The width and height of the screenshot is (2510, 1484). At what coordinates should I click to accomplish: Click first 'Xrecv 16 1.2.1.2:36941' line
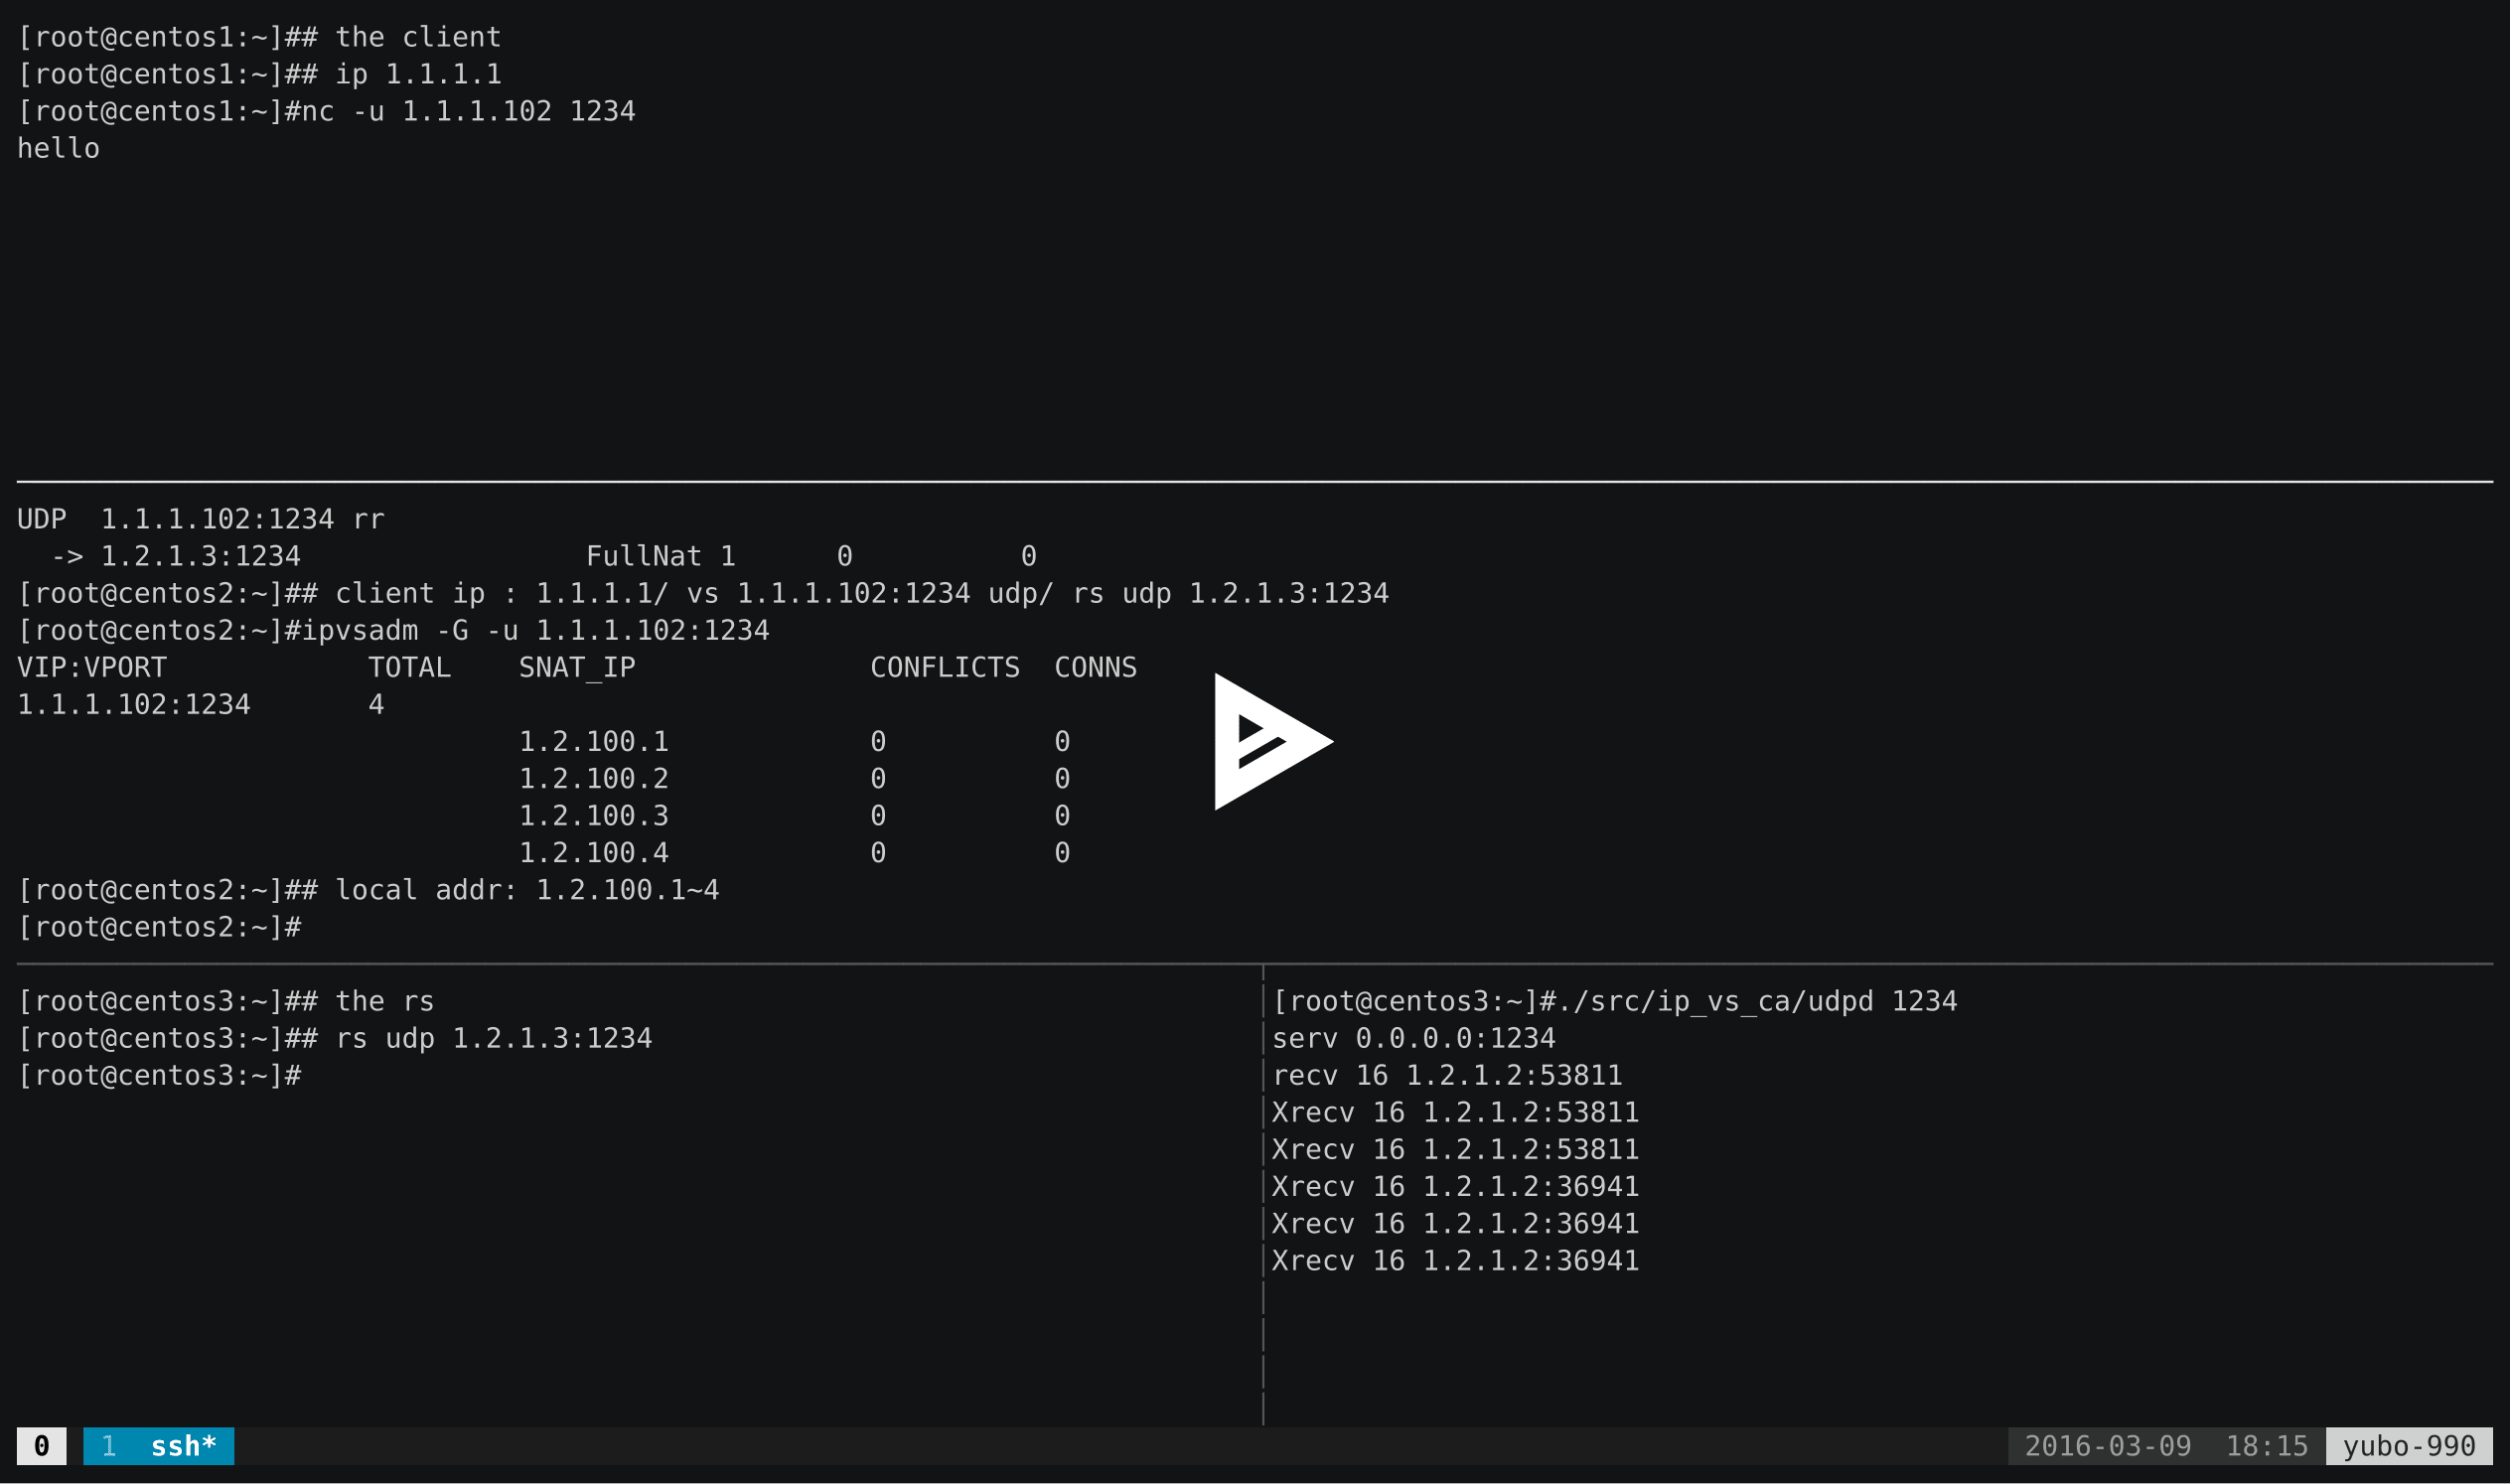click(x=1456, y=1186)
